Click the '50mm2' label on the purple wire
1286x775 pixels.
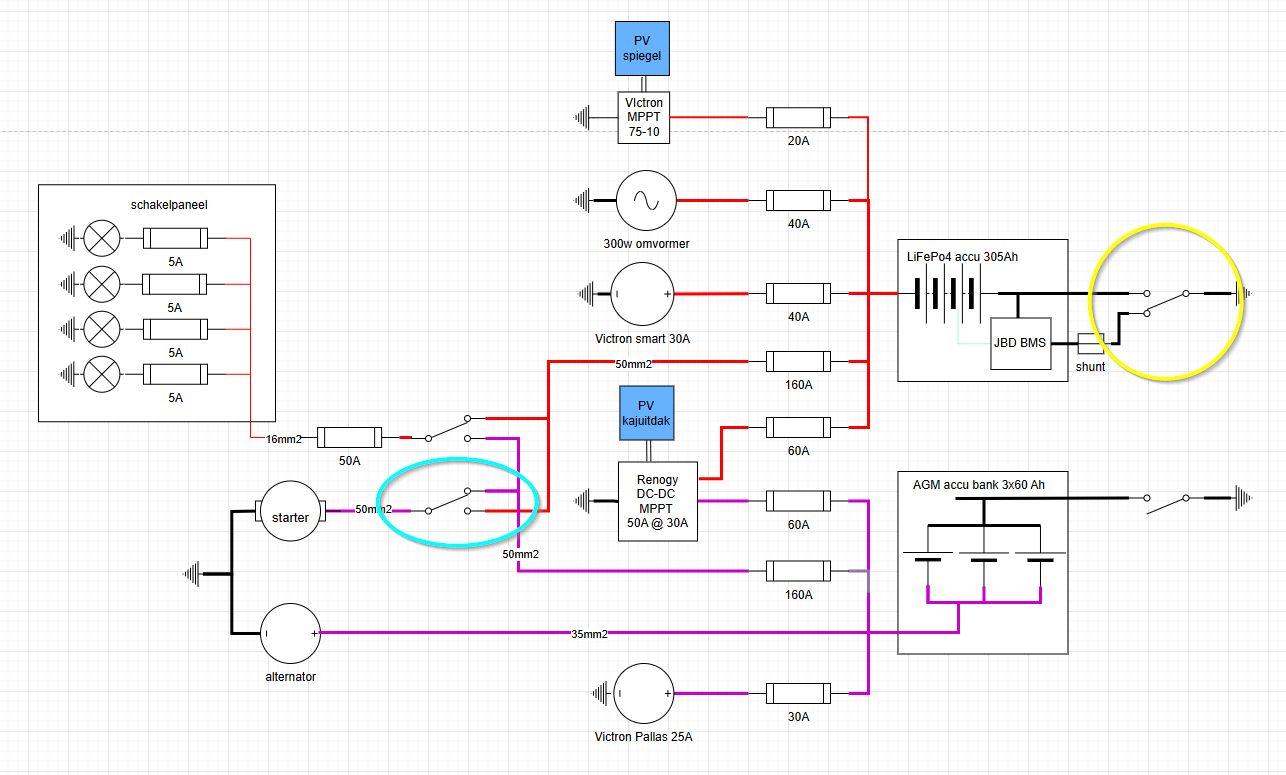[x=520, y=554]
